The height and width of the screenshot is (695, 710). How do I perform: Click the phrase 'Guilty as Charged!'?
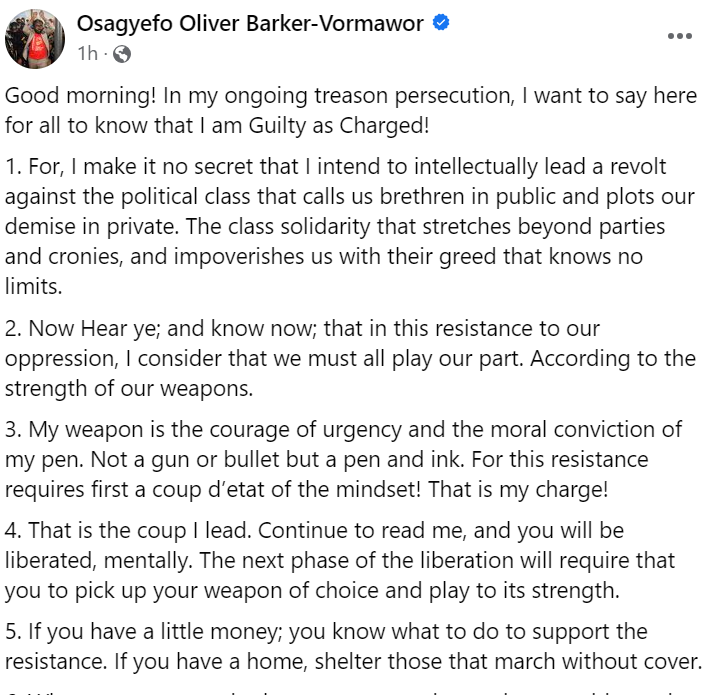339,125
